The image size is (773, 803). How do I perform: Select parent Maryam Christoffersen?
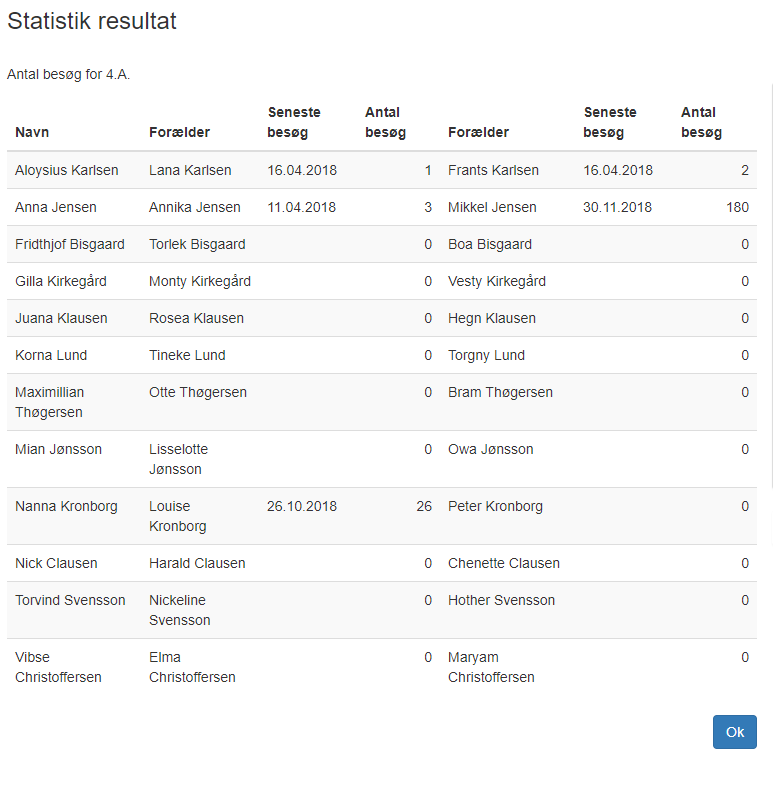pyautogui.click(x=491, y=667)
